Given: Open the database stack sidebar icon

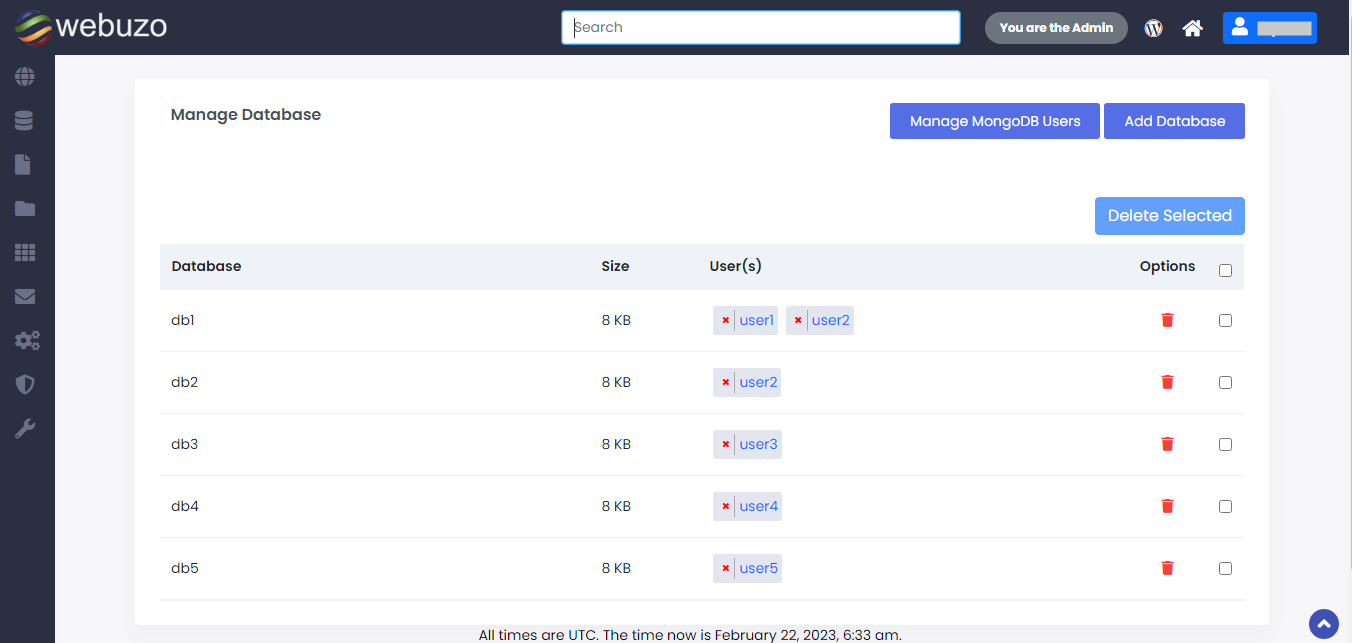Looking at the screenshot, I should tap(24, 121).
